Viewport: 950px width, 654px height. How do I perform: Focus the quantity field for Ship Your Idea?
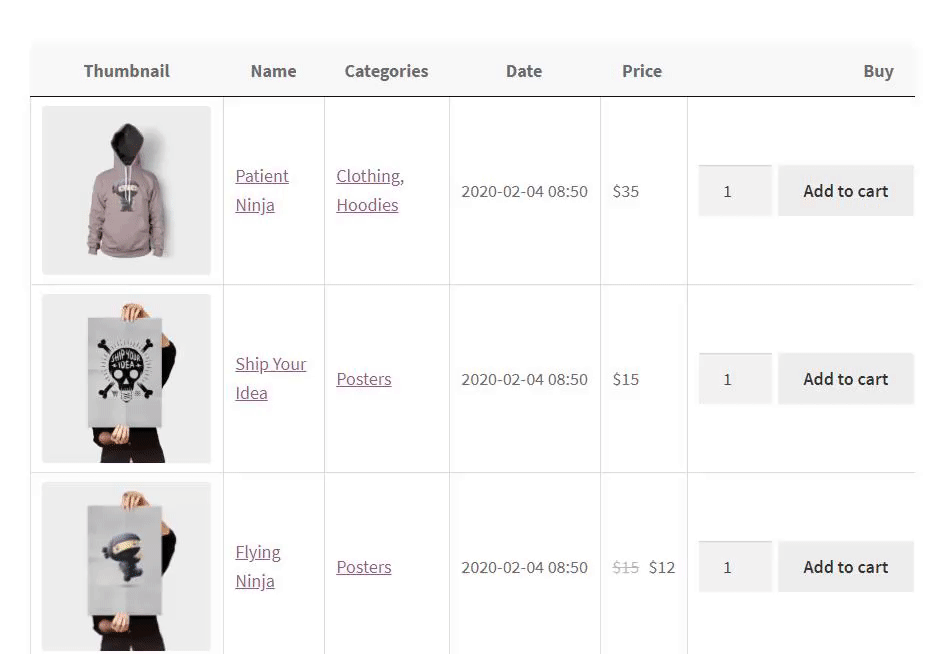(x=735, y=378)
